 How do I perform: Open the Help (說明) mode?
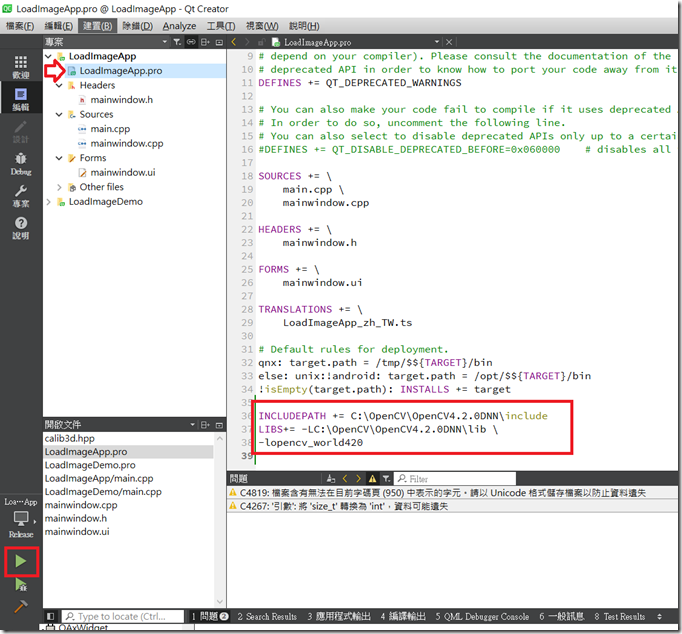click(20, 228)
